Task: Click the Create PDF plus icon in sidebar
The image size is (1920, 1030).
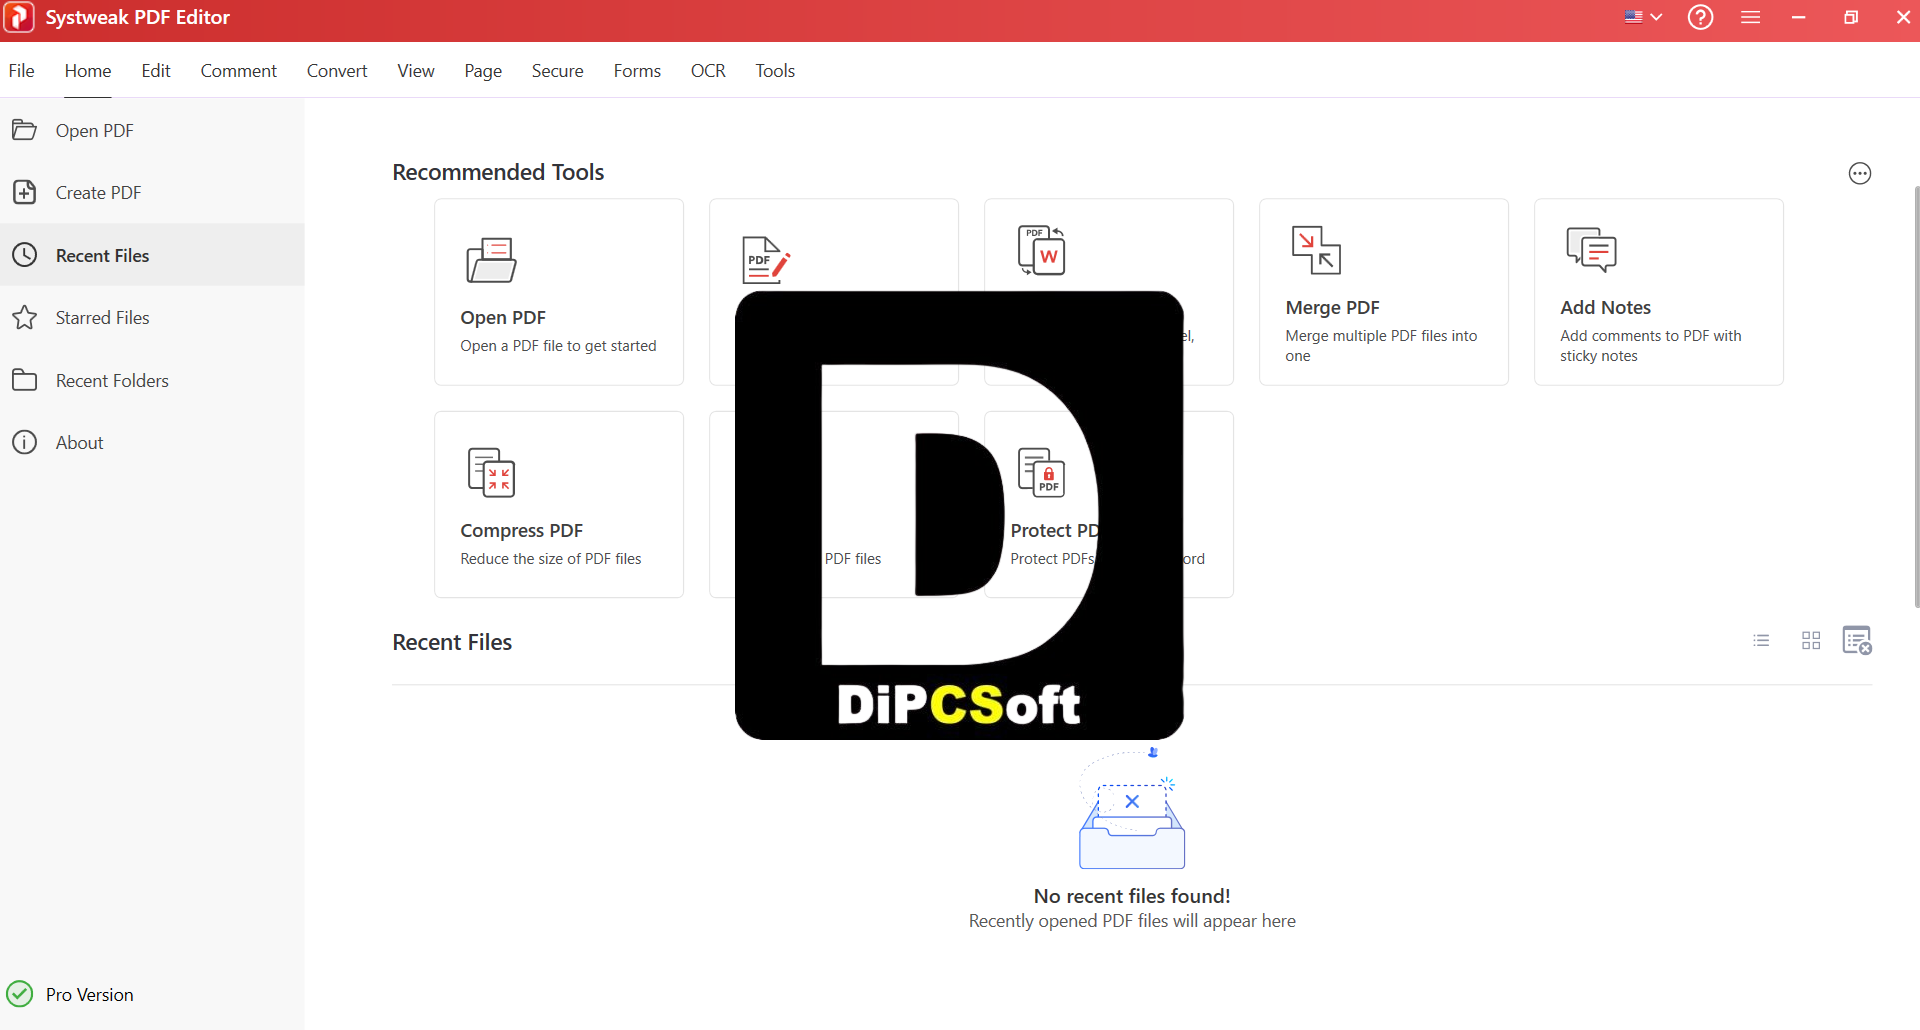Action: [x=24, y=192]
